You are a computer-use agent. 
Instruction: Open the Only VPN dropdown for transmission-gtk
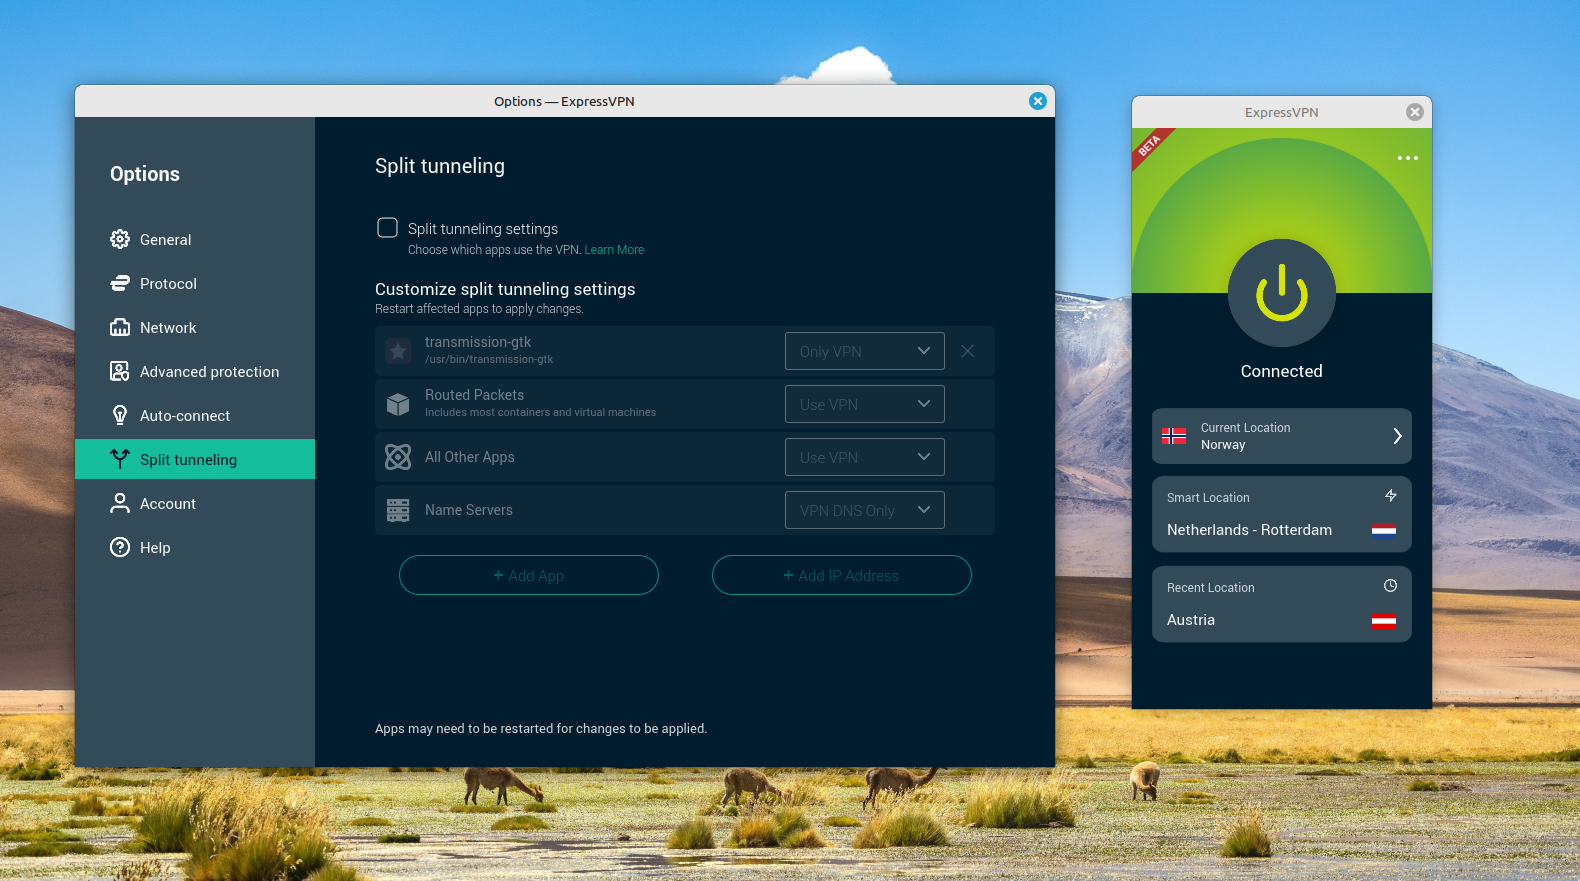(x=865, y=351)
